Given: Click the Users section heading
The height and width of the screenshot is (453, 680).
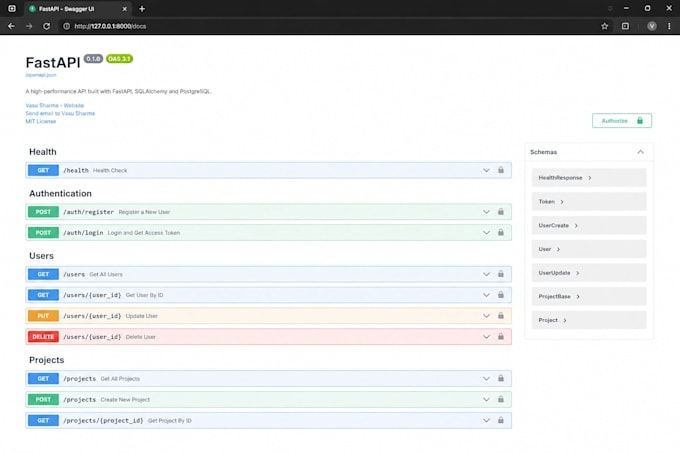Looking at the screenshot, I should [x=41, y=256].
